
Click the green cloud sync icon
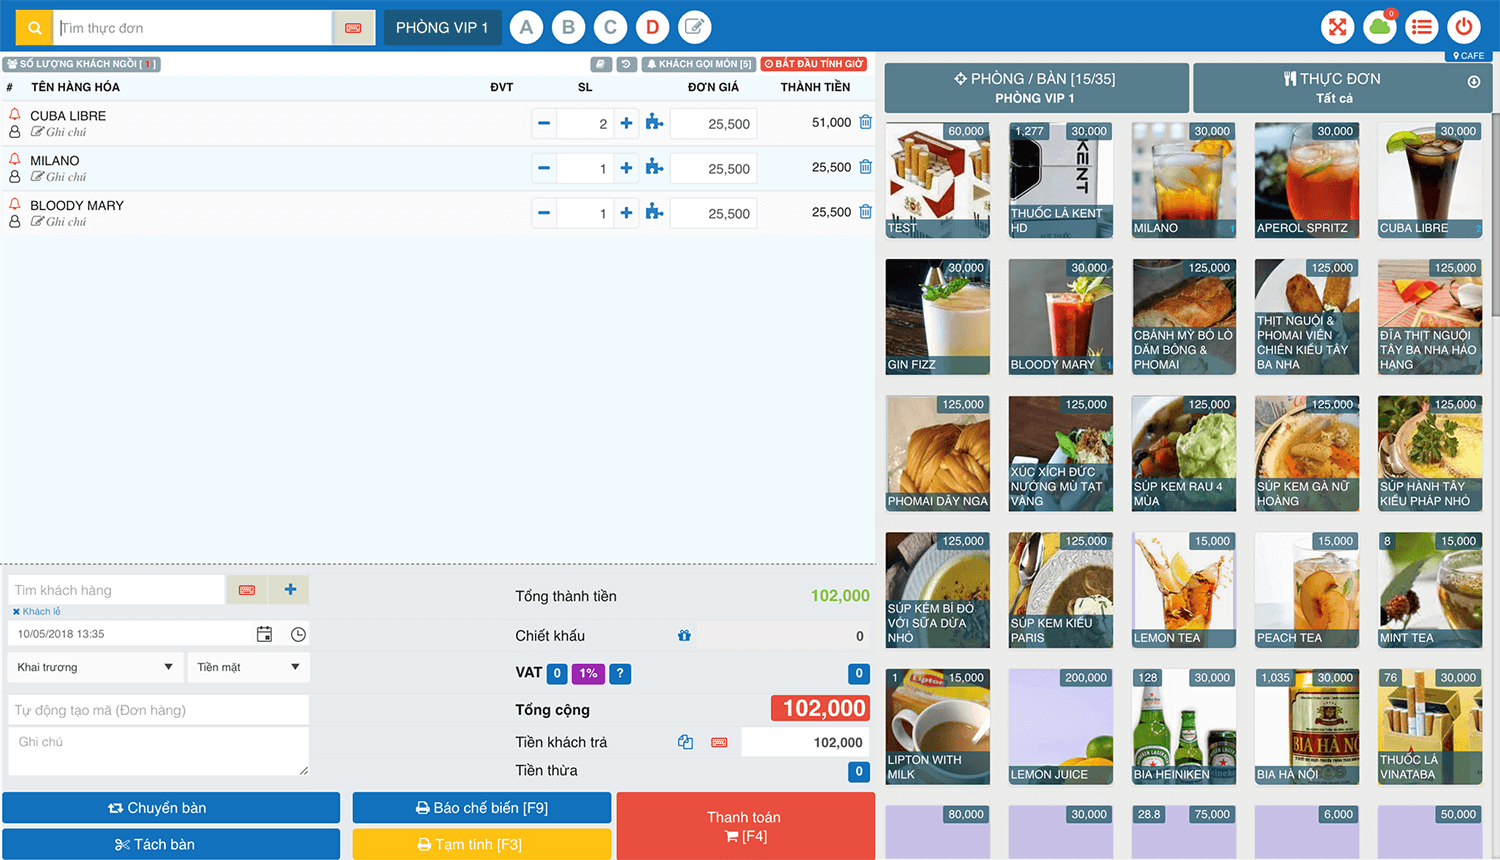1380,27
